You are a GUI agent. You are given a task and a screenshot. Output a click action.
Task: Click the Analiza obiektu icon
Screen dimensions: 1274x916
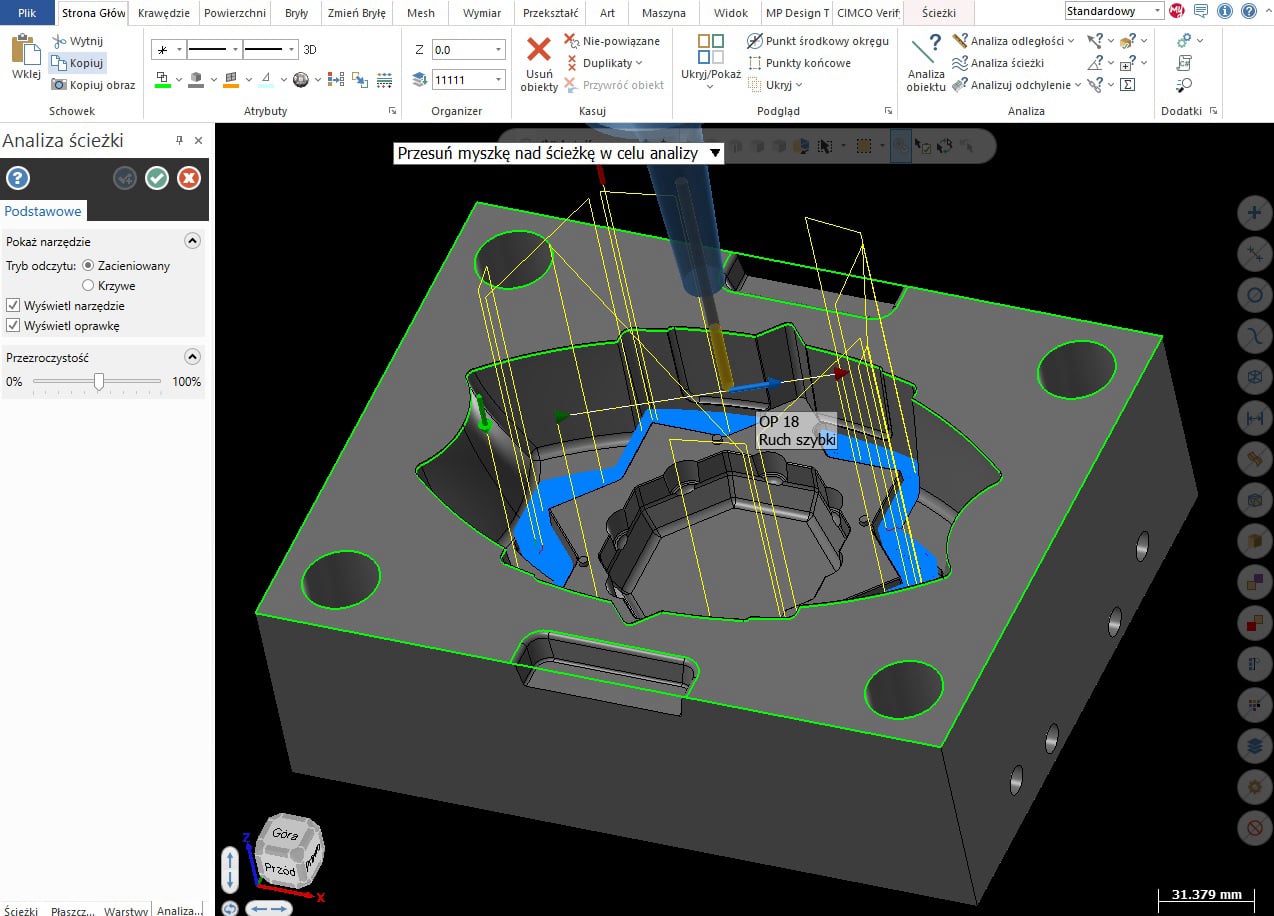pyautogui.click(x=925, y=48)
